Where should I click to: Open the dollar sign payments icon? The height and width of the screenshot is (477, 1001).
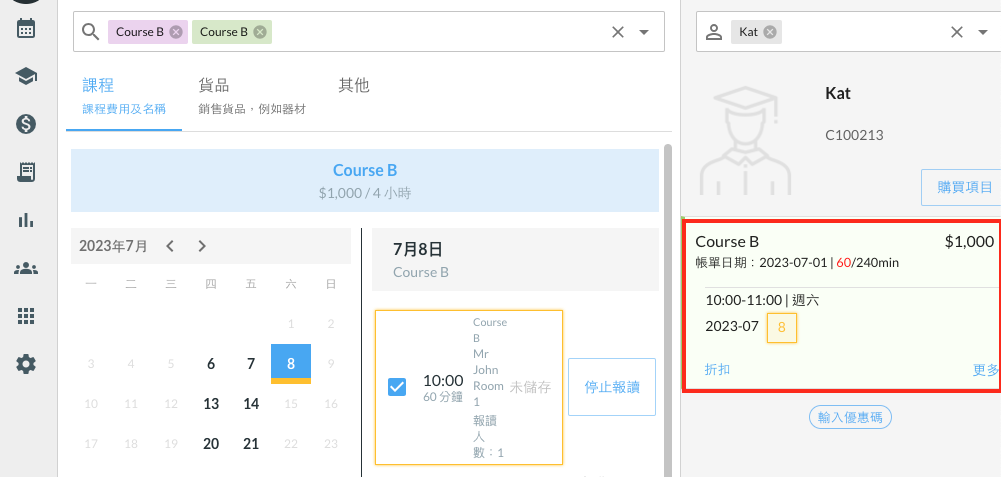(x=27, y=124)
